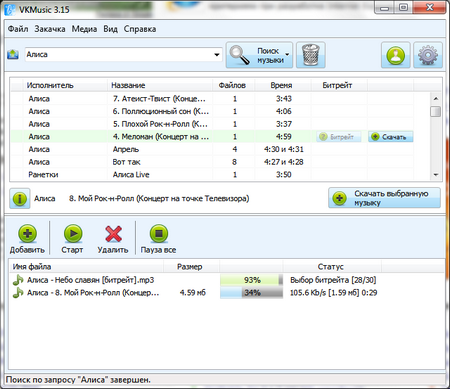Click the trash bin clear button
450x389 pixels.
coord(311,55)
